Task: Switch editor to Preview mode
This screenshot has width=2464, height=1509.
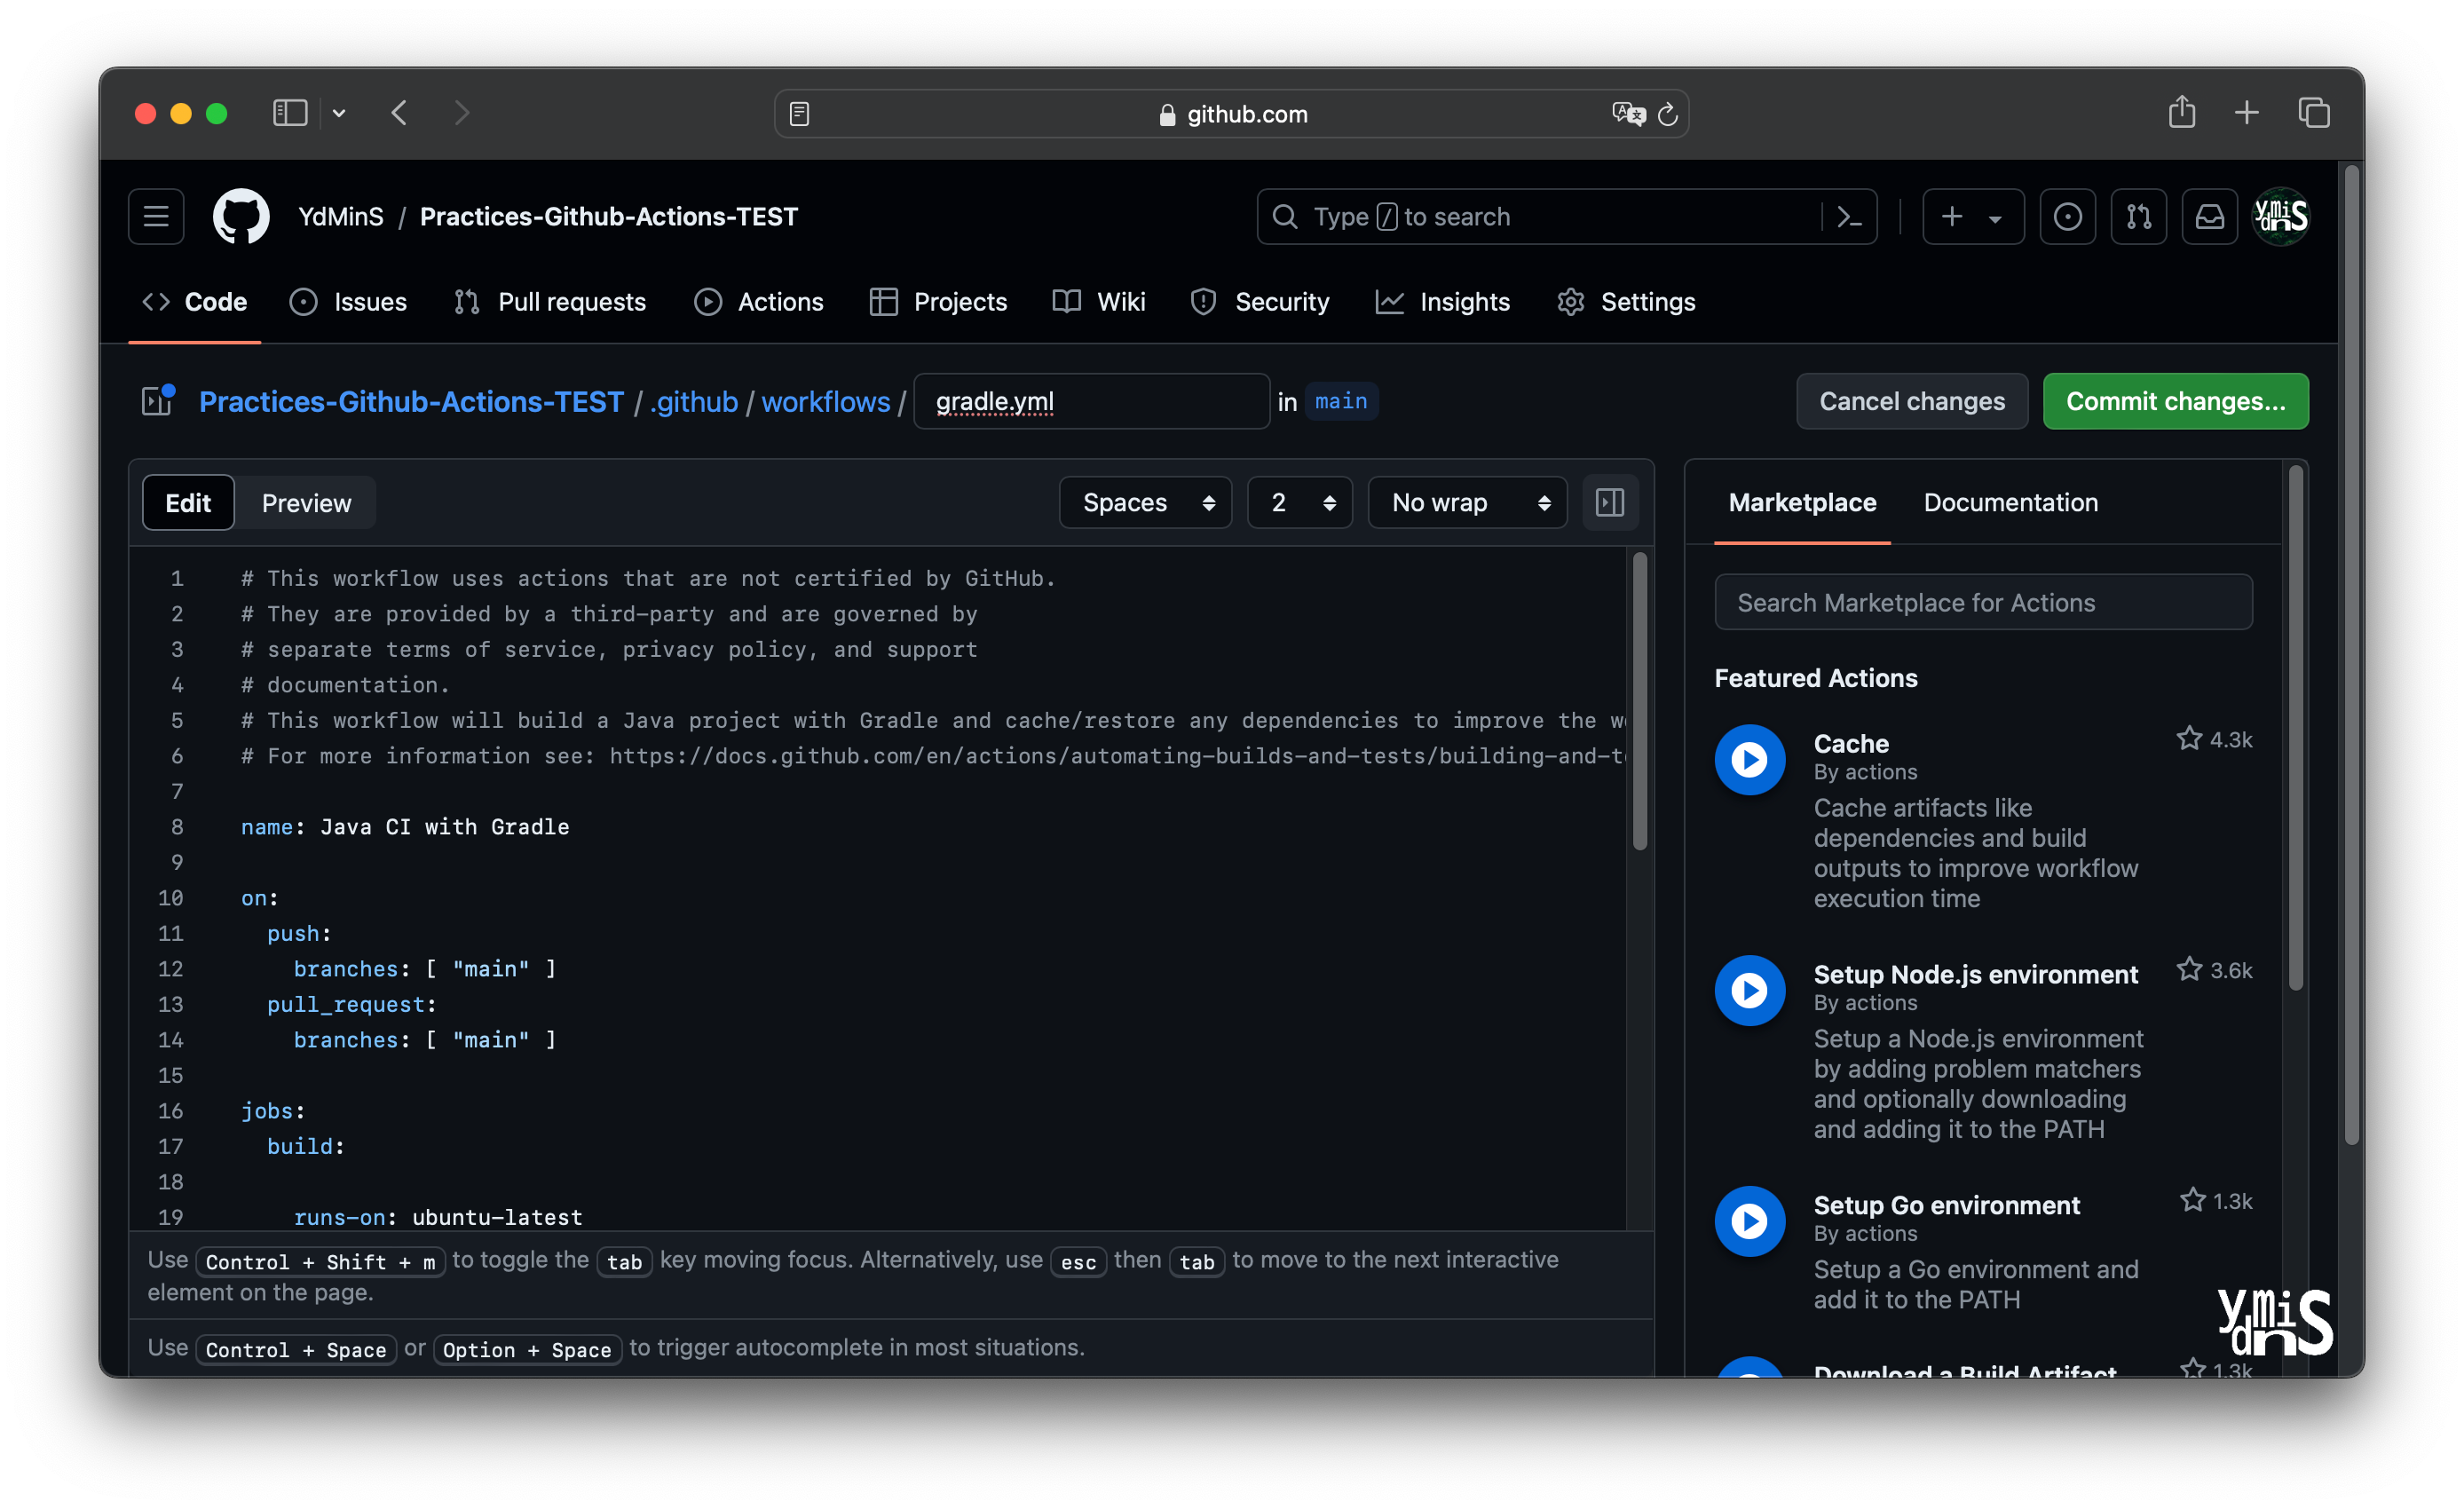Action: (306, 502)
